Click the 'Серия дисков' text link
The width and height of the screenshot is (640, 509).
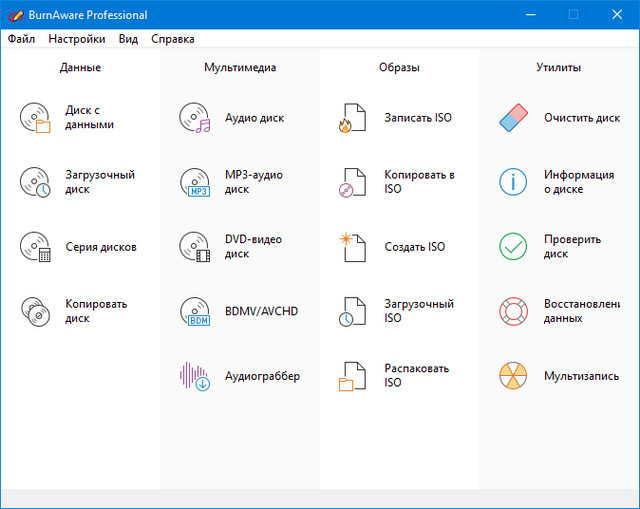coord(101,247)
